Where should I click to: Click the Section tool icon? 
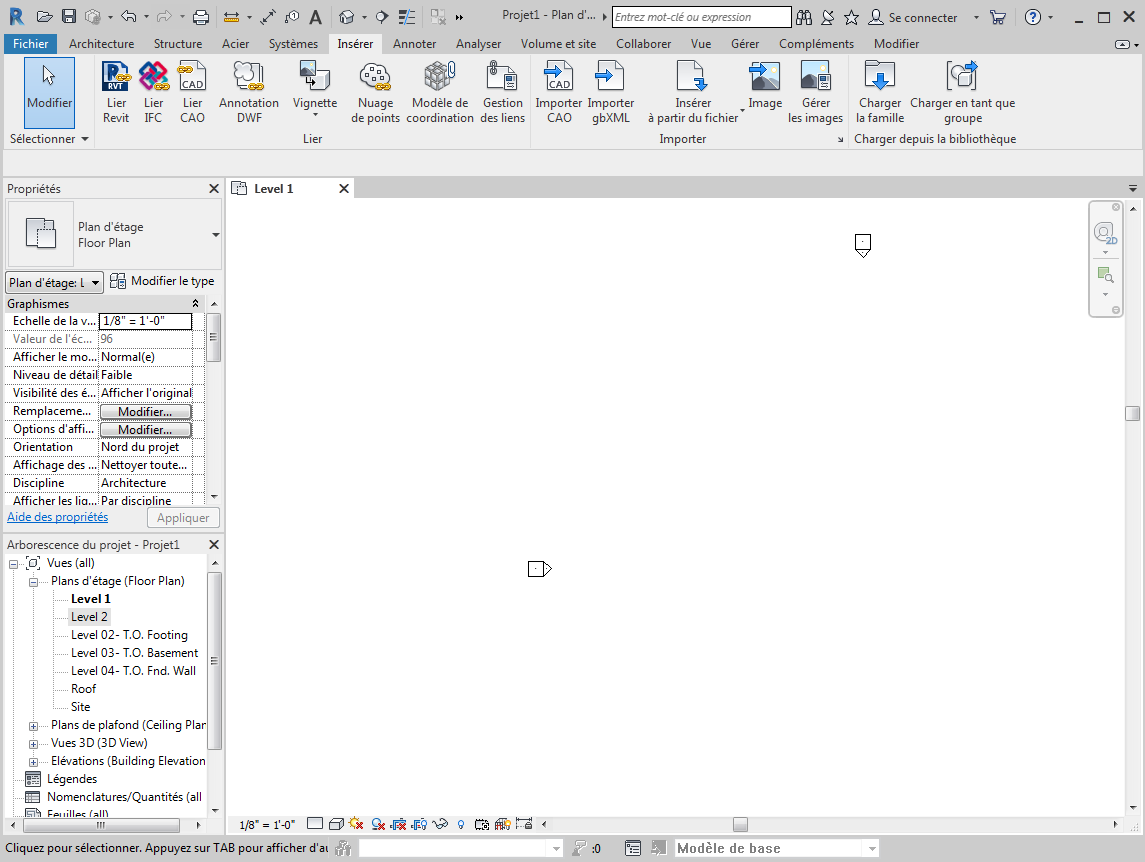point(381,17)
